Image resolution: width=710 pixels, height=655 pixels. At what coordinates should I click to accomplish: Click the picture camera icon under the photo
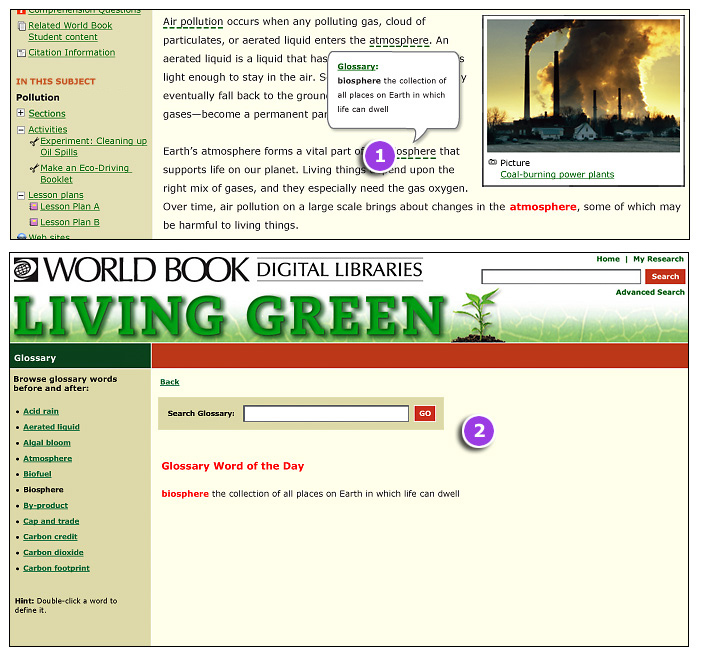pos(493,163)
